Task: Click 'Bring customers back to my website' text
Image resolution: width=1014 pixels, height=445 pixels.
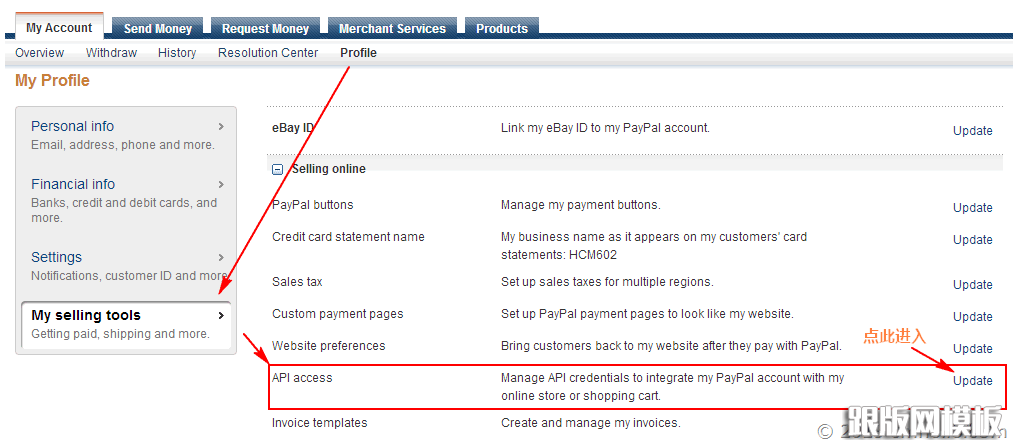Action: coord(671,346)
